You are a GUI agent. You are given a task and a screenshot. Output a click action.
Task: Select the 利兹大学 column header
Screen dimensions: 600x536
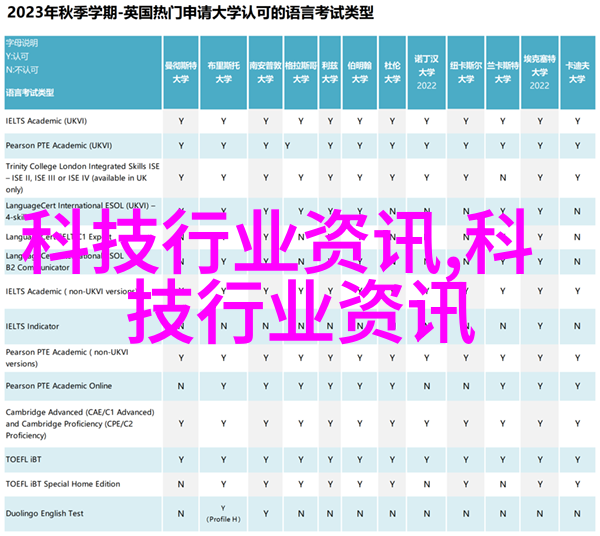tap(330, 72)
